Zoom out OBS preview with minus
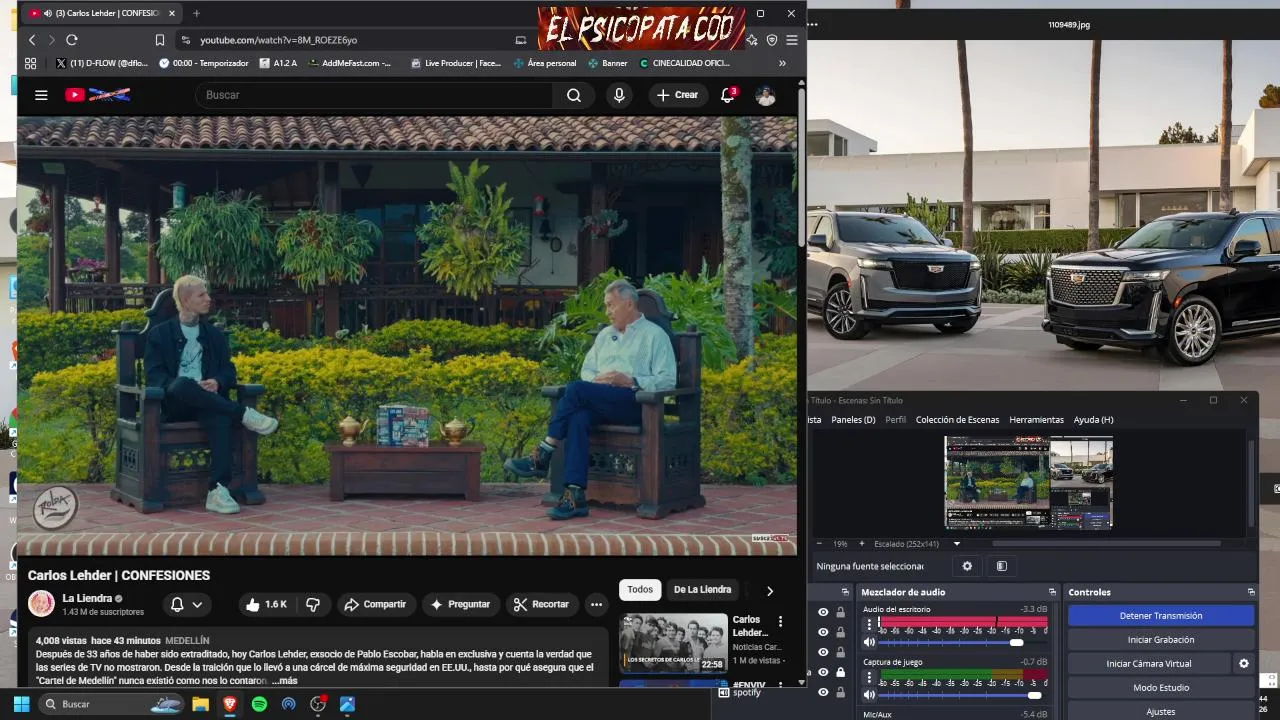The height and width of the screenshot is (720, 1280). pos(819,544)
